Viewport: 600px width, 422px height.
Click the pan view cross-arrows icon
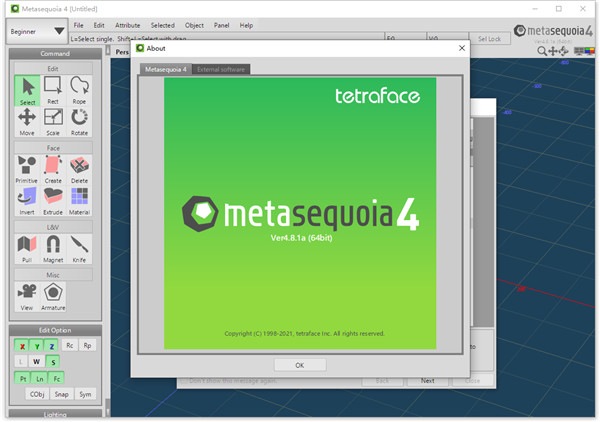point(553,51)
